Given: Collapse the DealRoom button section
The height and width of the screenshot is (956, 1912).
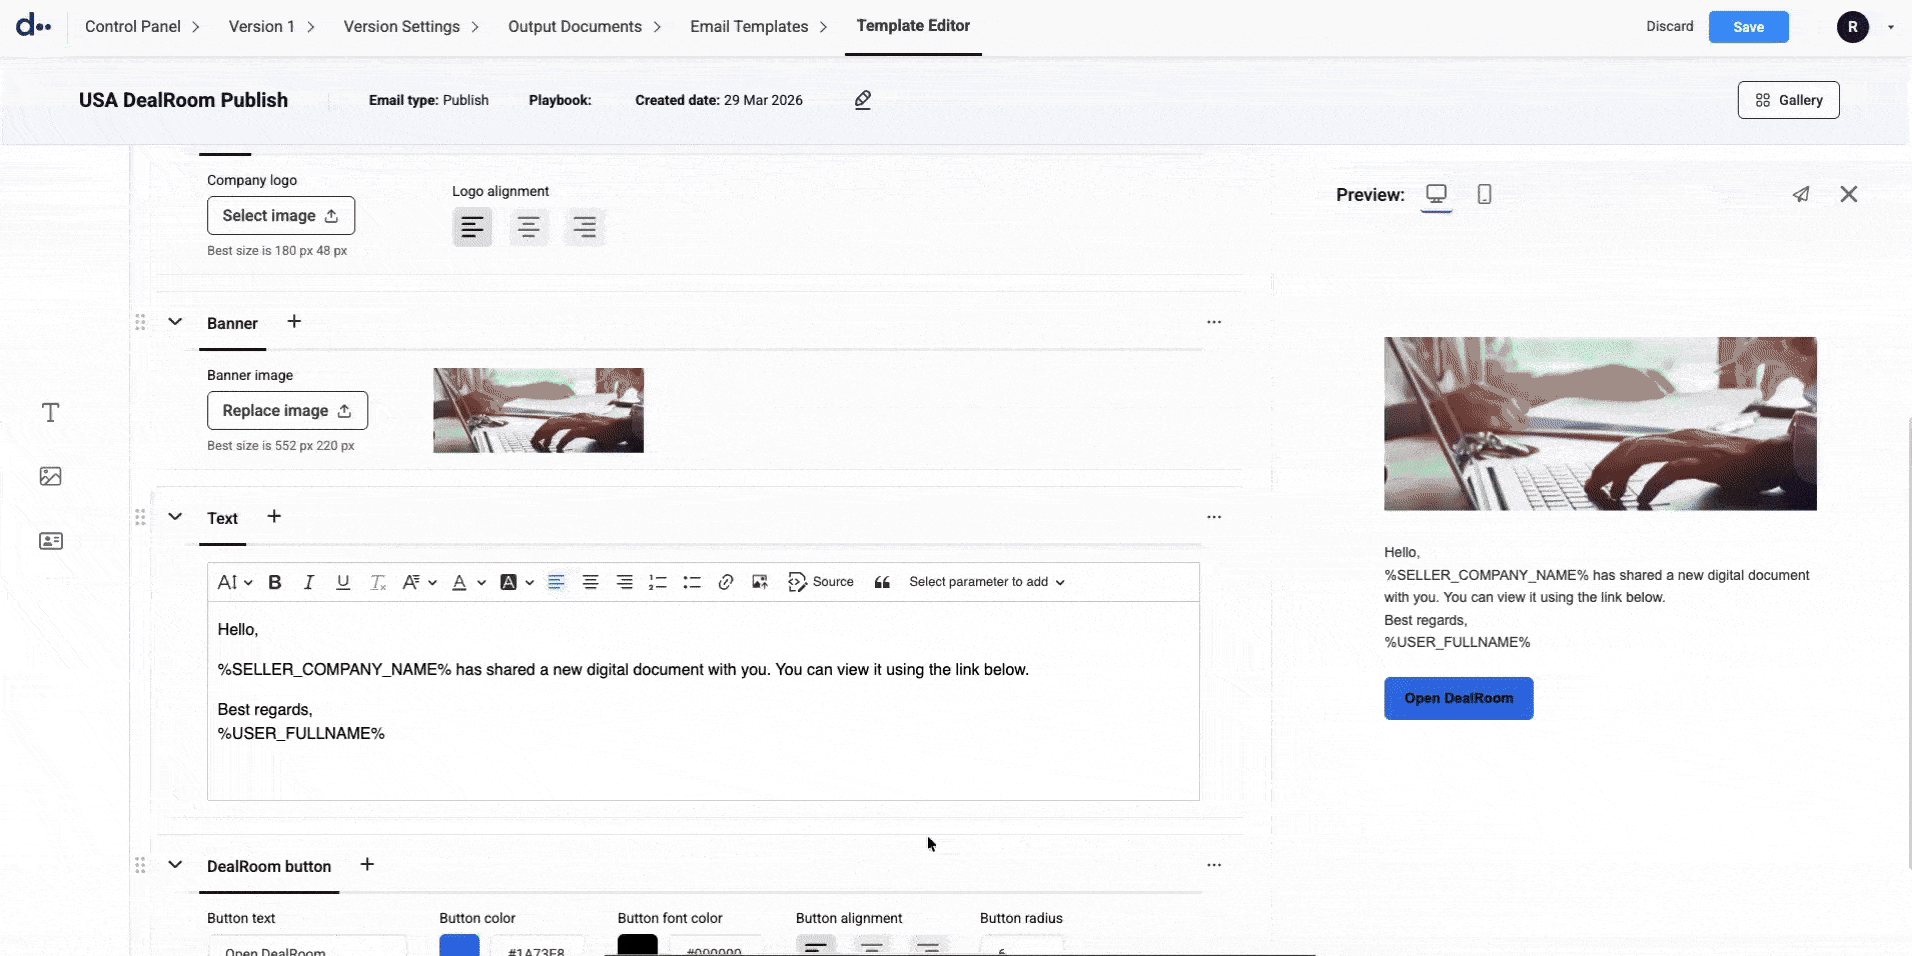Looking at the screenshot, I should tap(175, 865).
